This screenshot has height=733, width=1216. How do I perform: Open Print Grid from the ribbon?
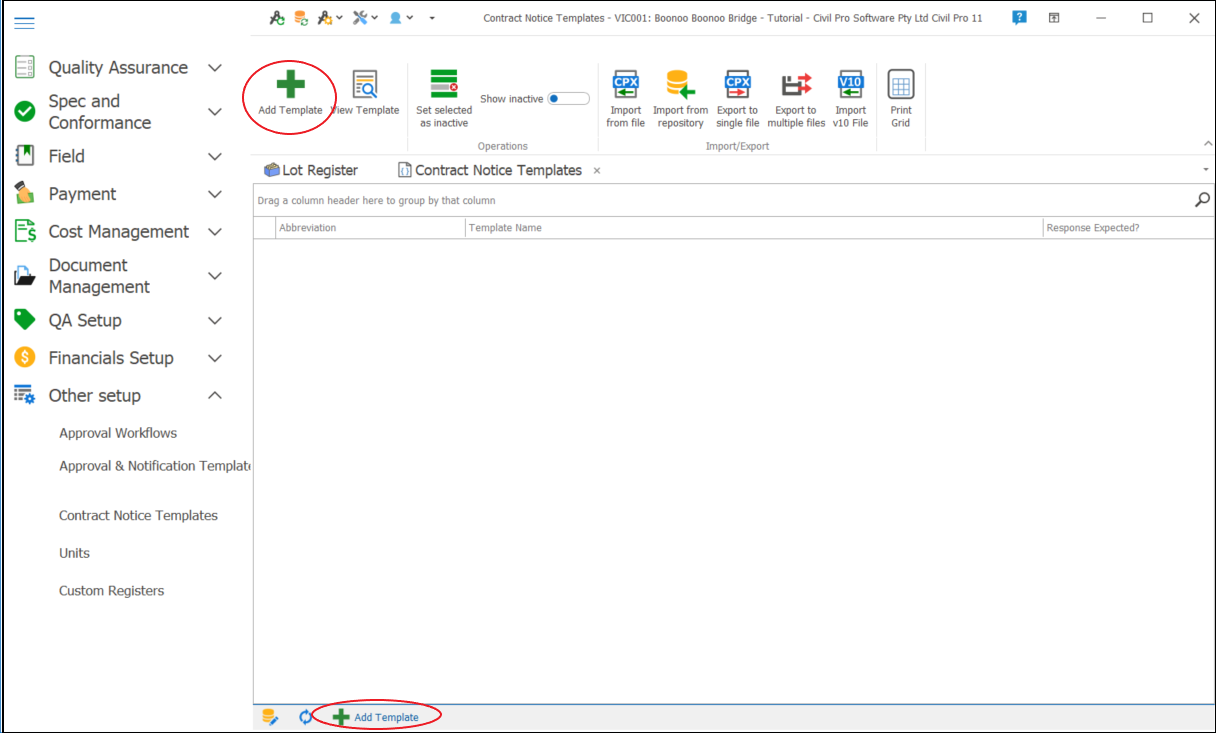[x=901, y=86]
